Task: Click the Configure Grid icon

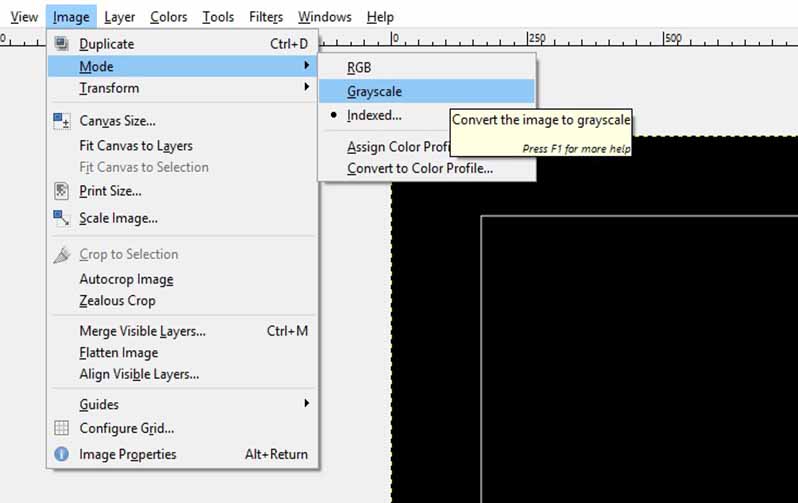Action: (62, 428)
